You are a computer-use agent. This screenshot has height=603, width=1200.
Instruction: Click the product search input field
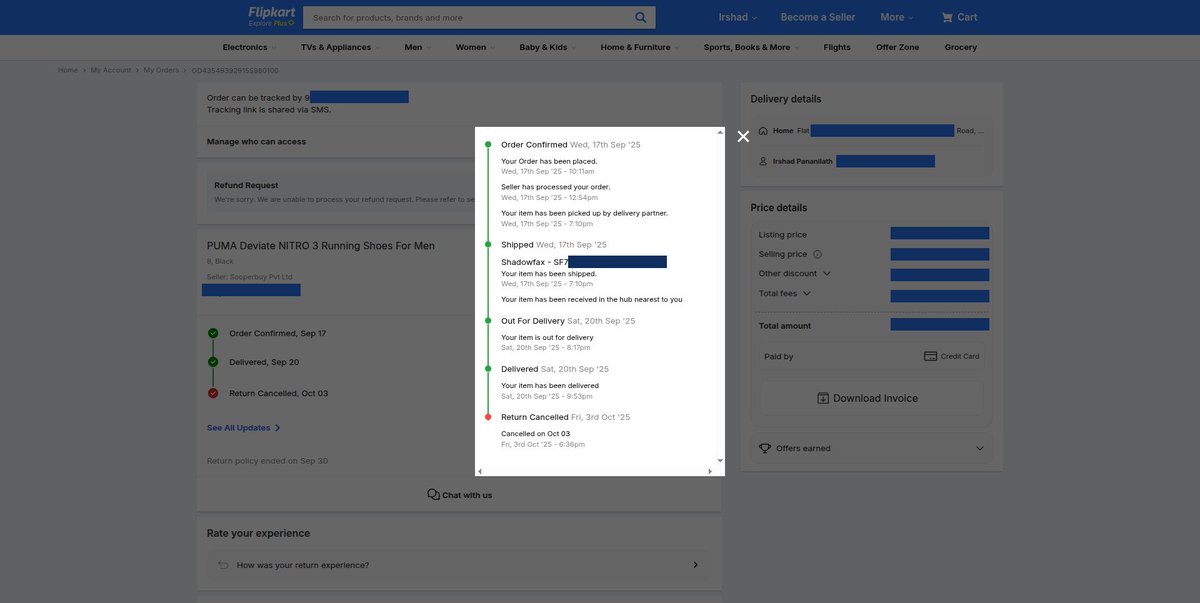467,17
